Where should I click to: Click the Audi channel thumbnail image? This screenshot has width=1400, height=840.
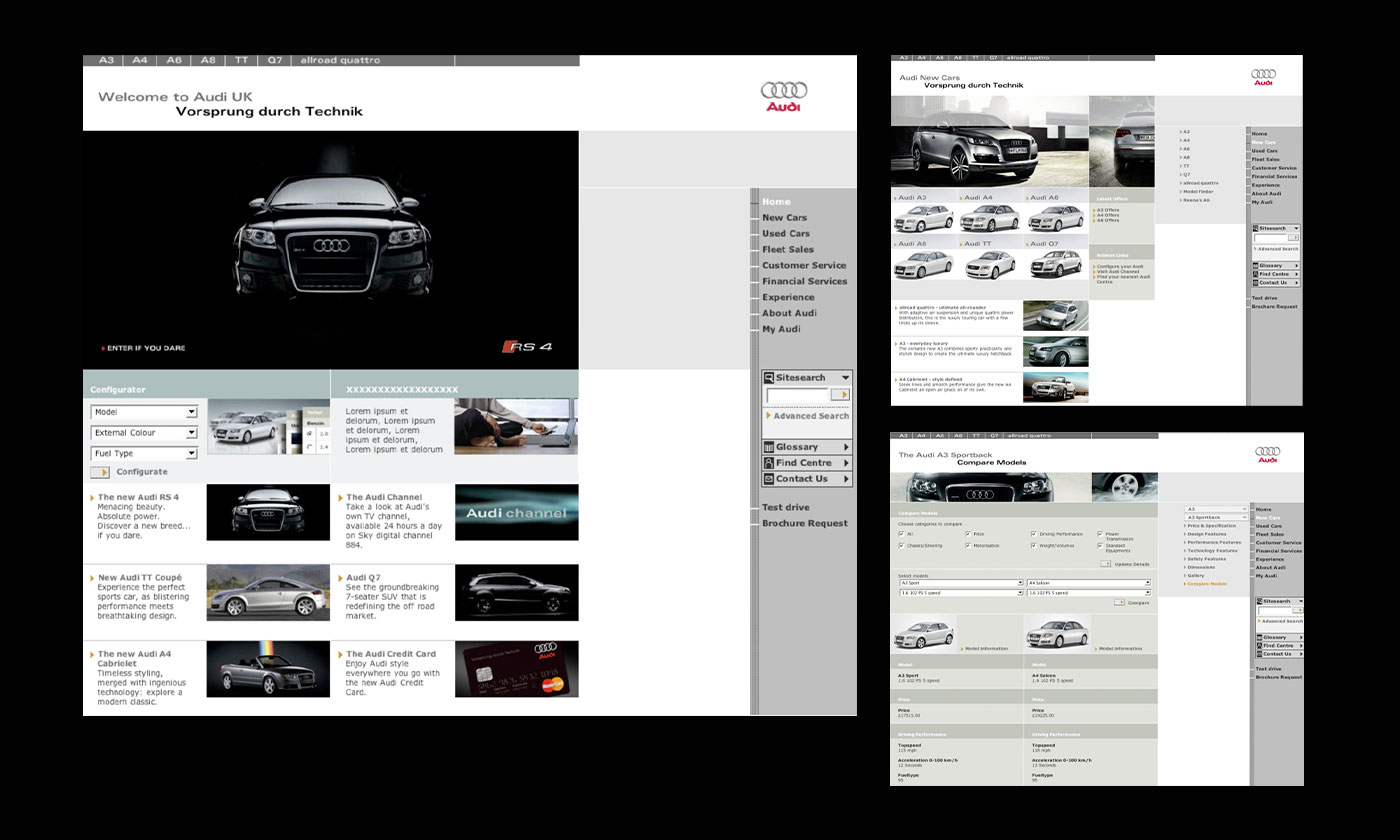click(516, 512)
